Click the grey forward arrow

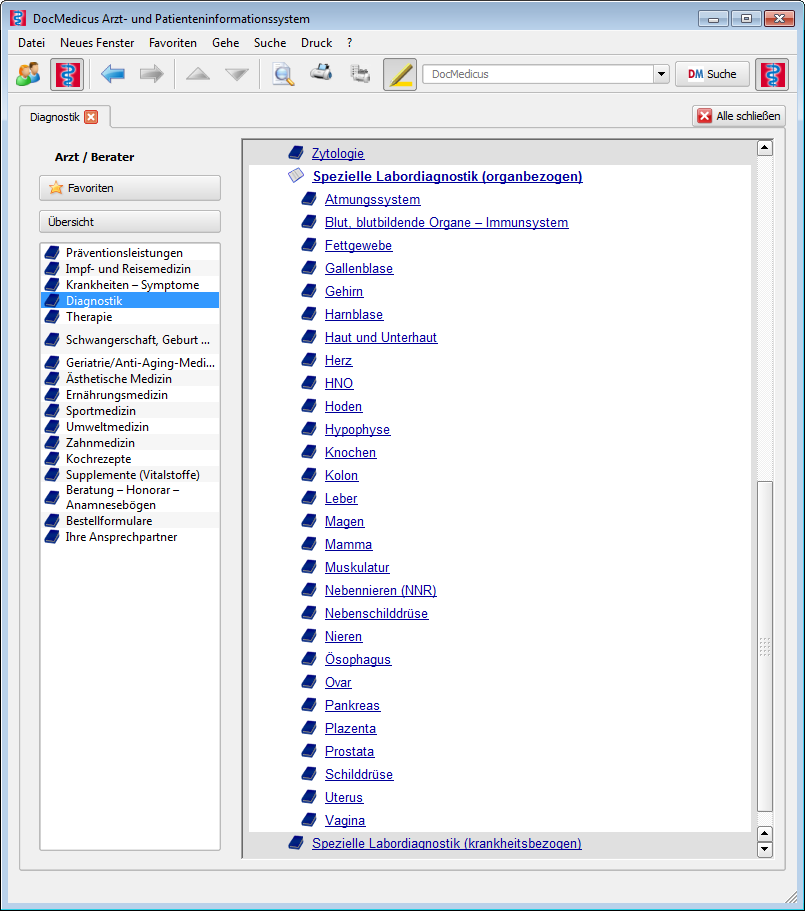point(151,74)
